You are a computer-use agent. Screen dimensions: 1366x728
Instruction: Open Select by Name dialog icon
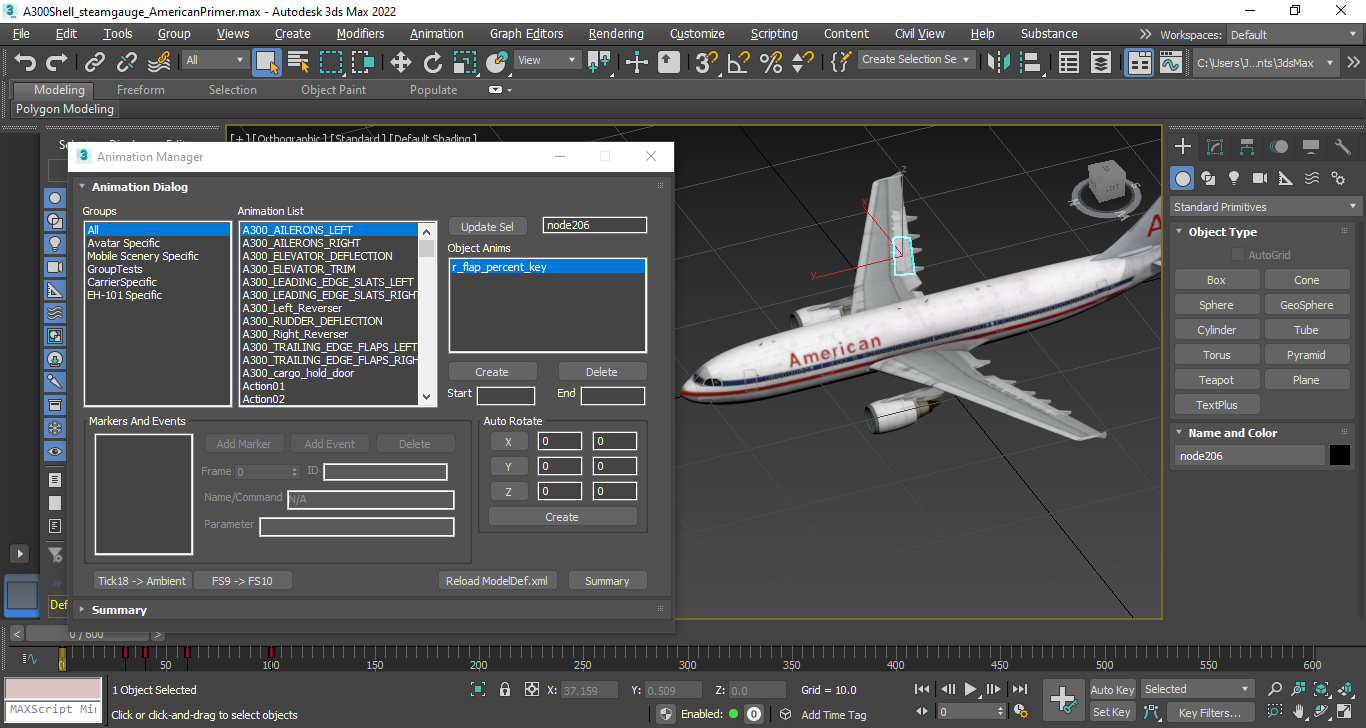(x=298, y=62)
